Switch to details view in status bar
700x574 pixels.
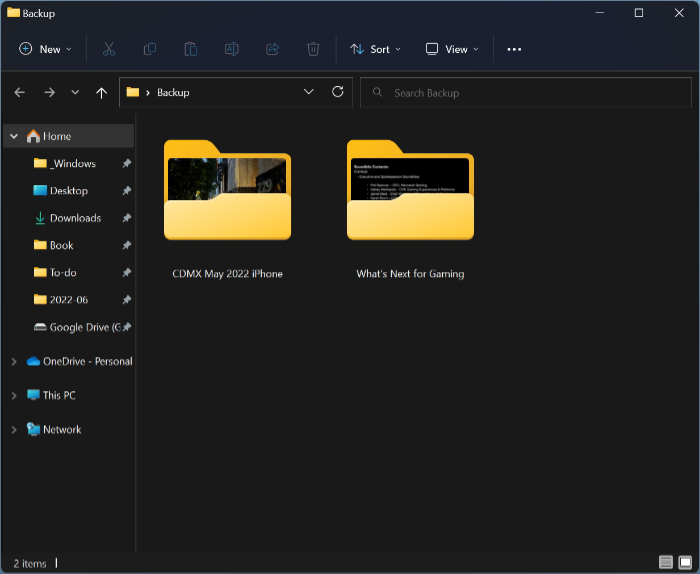(666, 563)
